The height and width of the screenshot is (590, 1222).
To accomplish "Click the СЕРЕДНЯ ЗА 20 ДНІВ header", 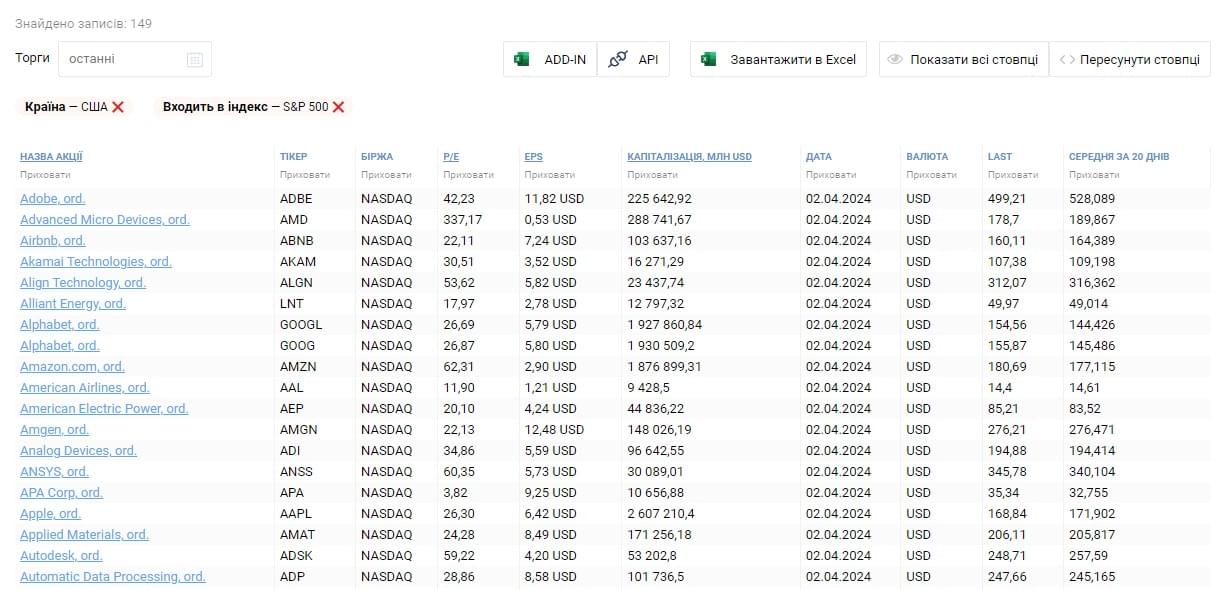I will click(x=1119, y=156).
